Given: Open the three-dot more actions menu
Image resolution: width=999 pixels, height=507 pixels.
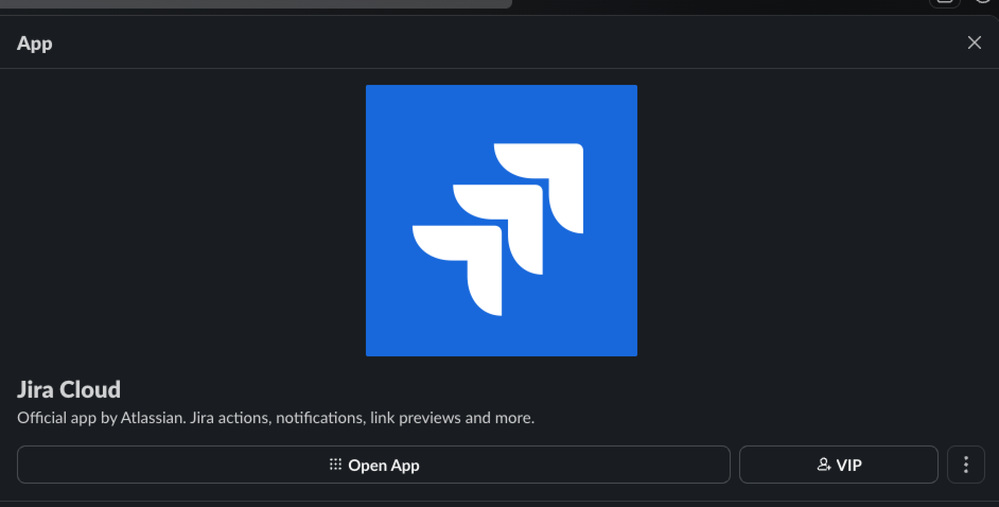Looking at the screenshot, I should 966,465.
